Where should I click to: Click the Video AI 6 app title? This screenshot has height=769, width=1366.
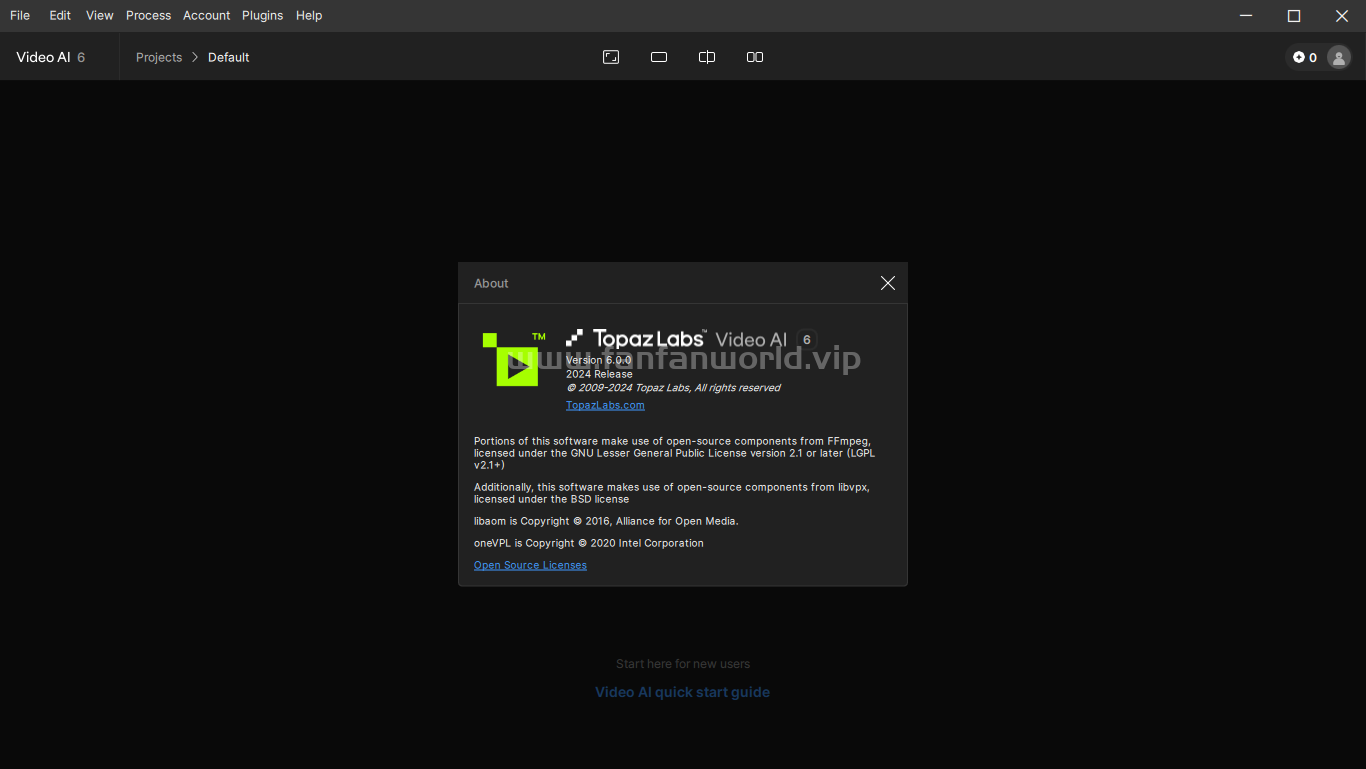(51, 57)
